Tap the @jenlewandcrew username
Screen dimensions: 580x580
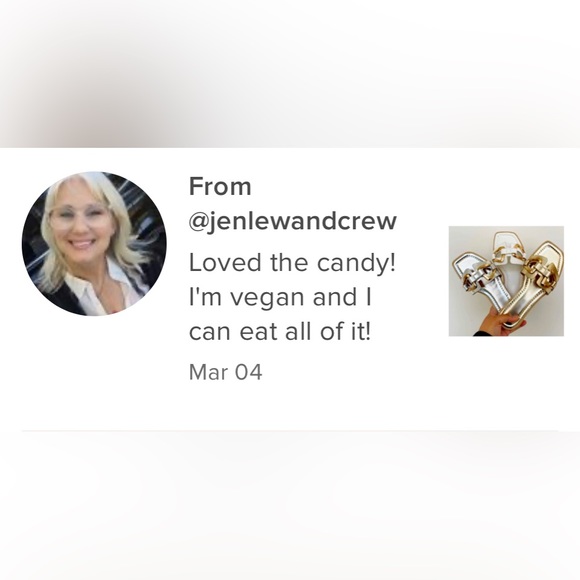(x=293, y=222)
